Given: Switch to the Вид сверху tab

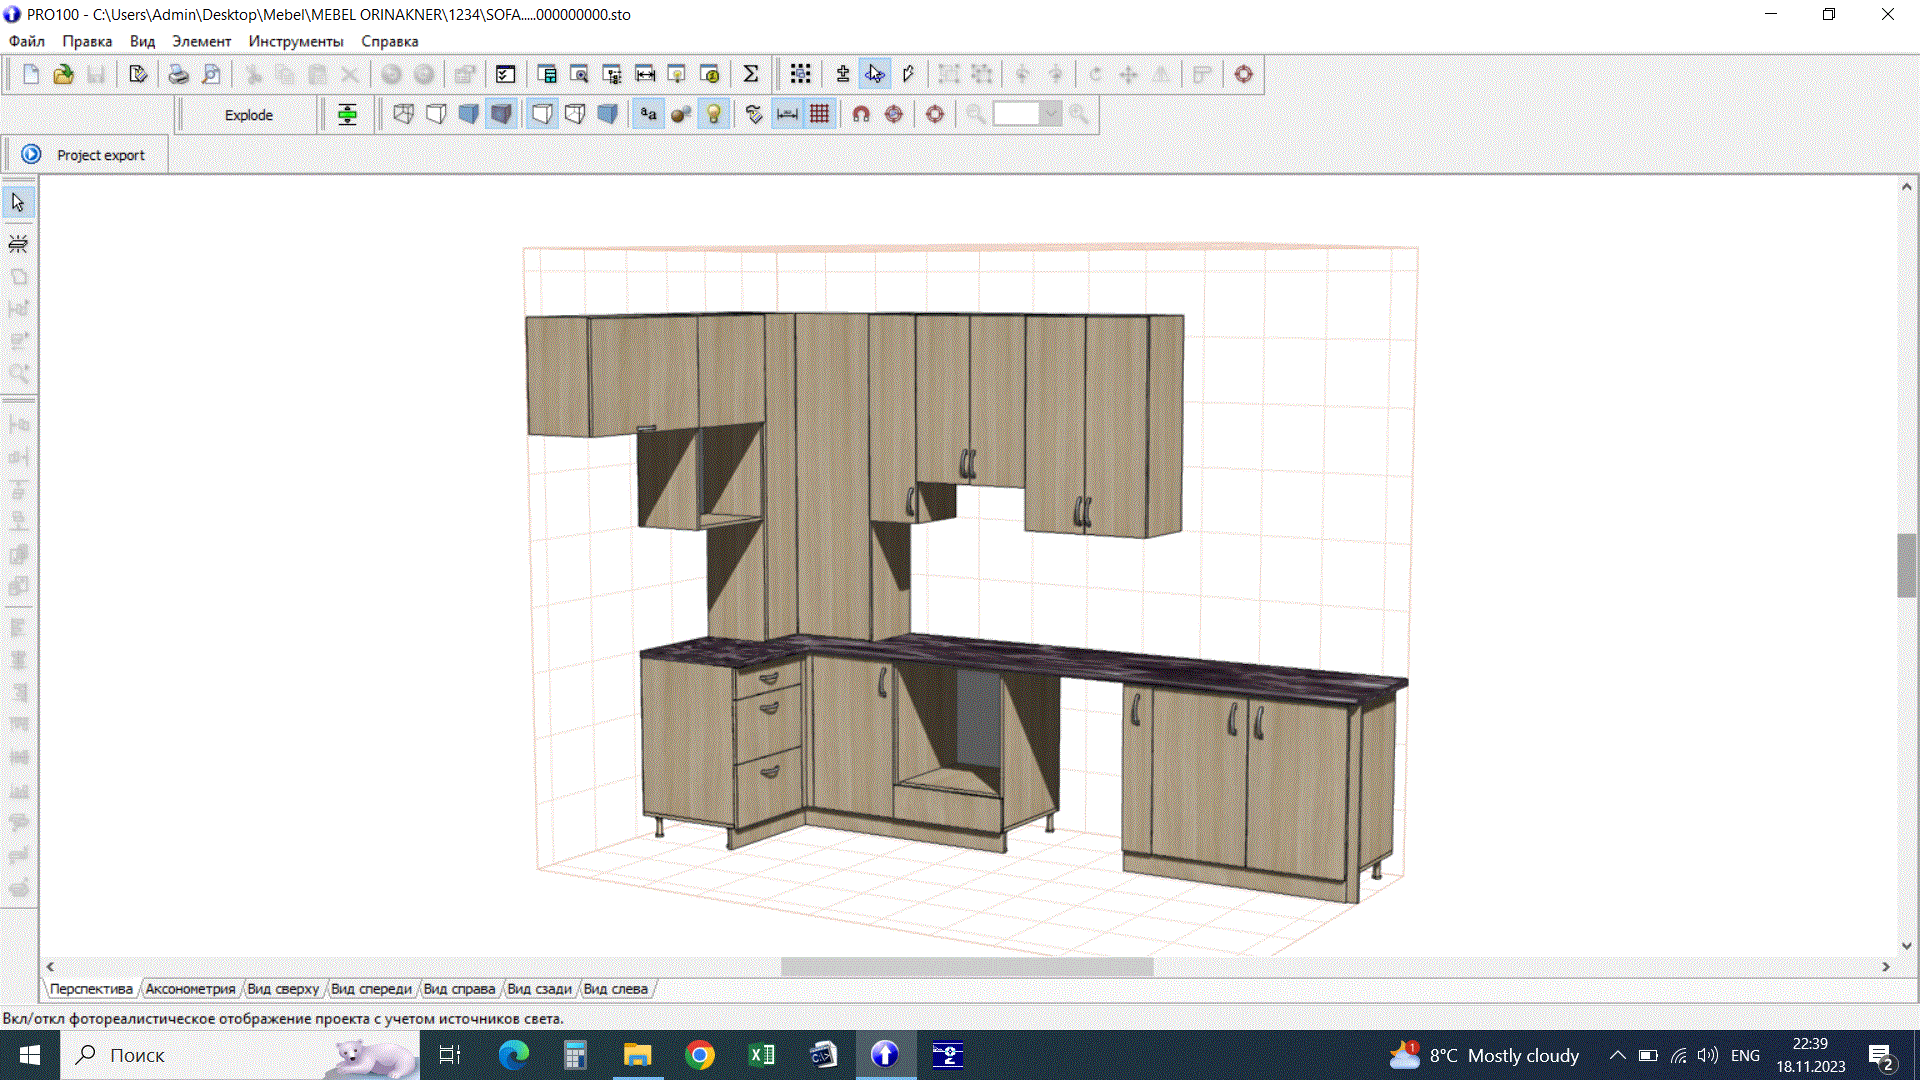Looking at the screenshot, I should 283,989.
